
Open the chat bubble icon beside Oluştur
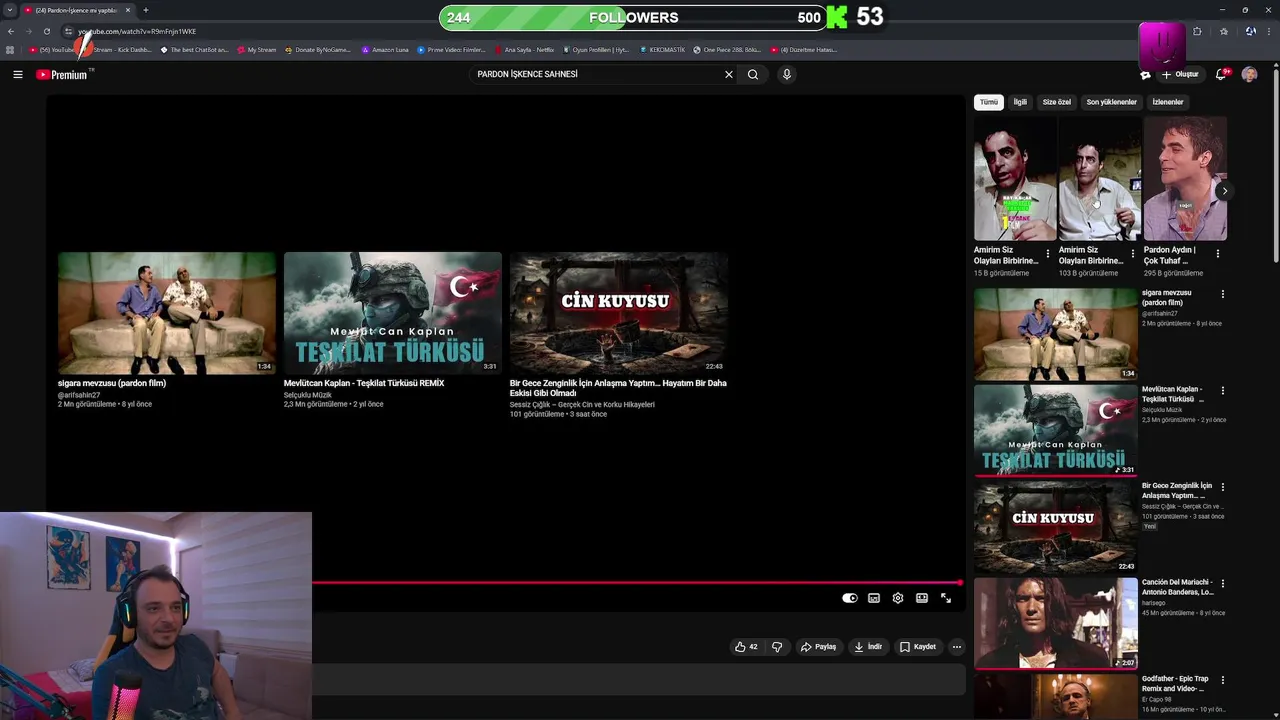click(x=1145, y=75)
